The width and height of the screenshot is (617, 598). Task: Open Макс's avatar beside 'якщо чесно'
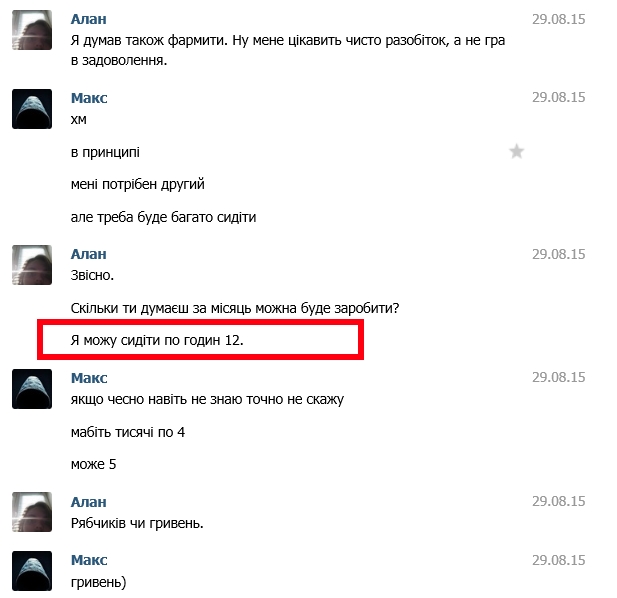point(32,389)
